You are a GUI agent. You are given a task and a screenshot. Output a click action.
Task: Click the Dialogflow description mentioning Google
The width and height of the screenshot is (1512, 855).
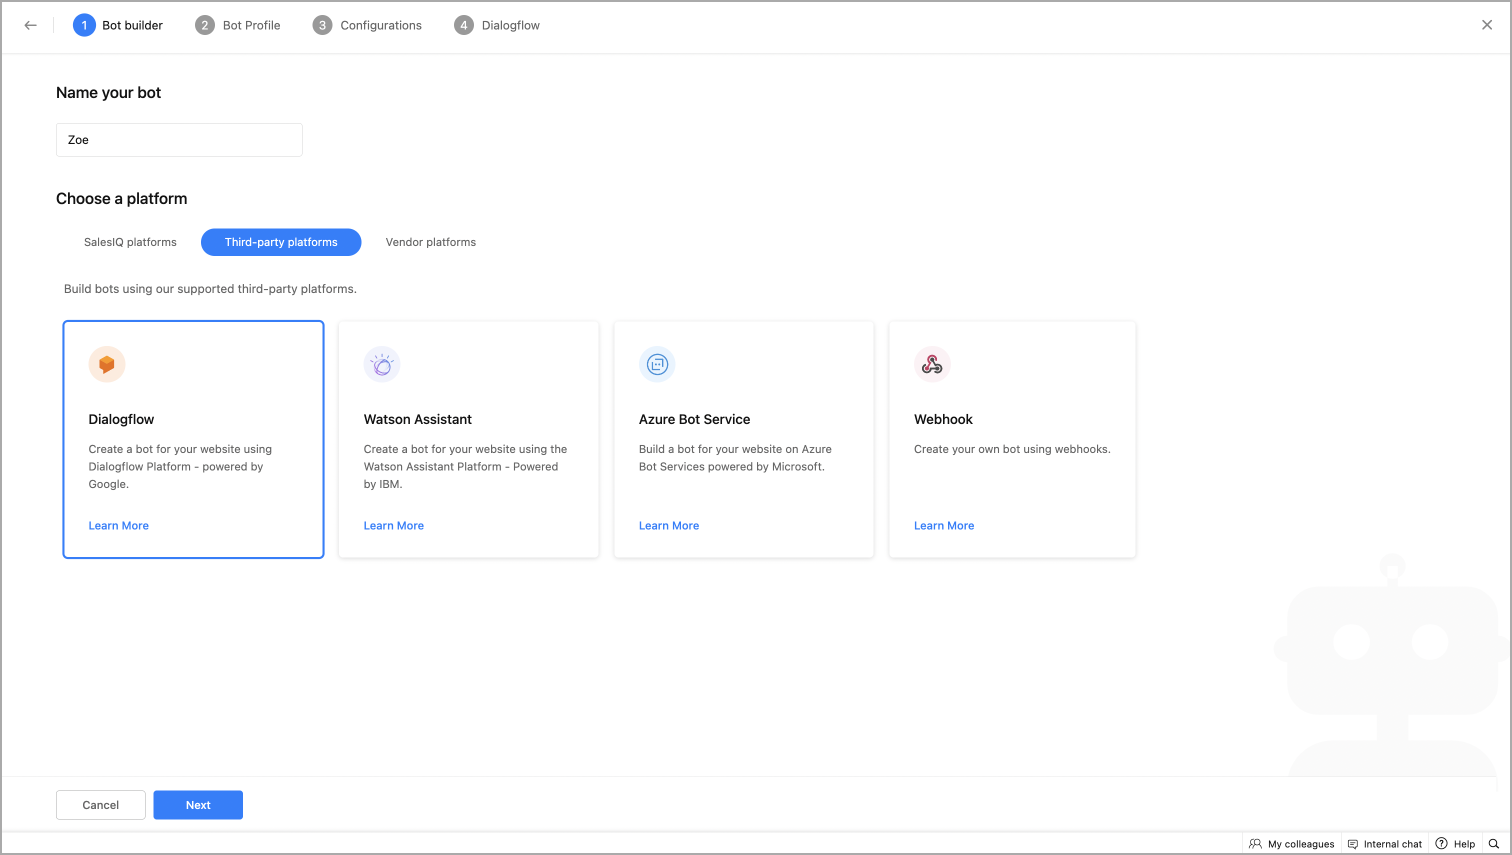pyautogui.click(x=180, y=467)
